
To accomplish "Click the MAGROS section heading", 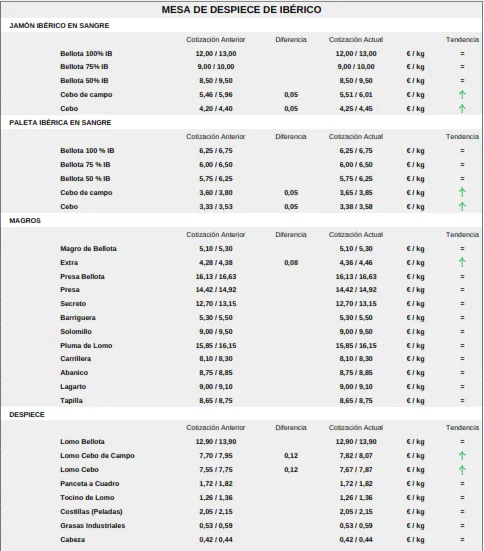I will [x=25, y=221].
